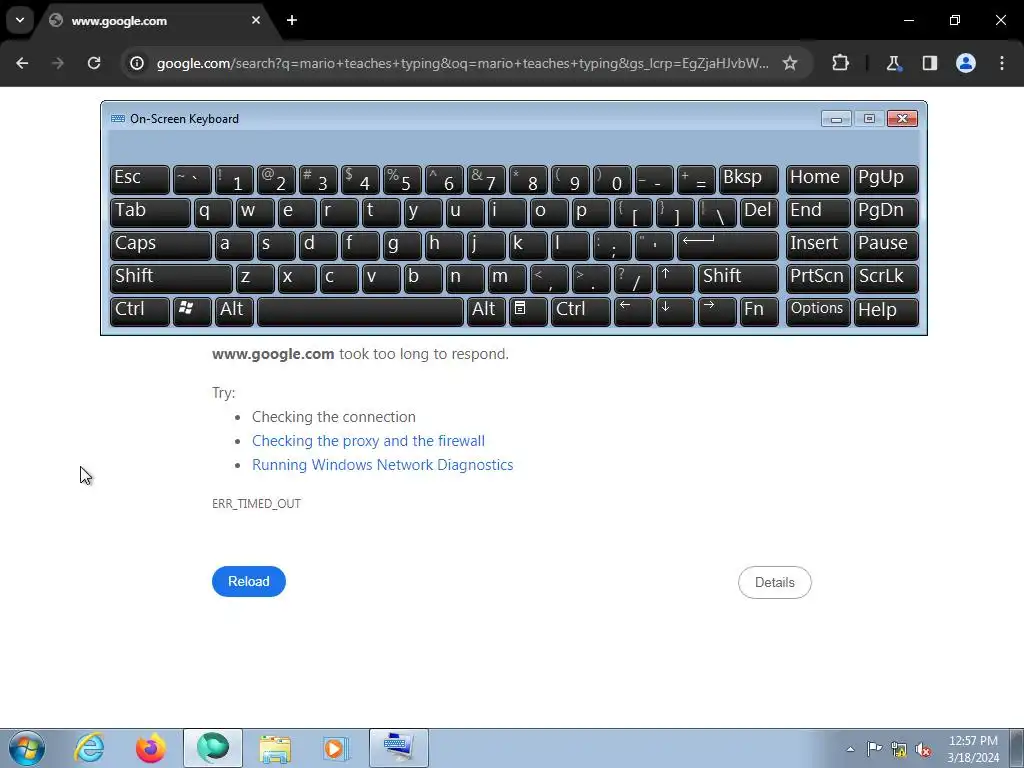
Task: Open the keyboard Options key
Action: pyautogui.click(x=818, y=311)
